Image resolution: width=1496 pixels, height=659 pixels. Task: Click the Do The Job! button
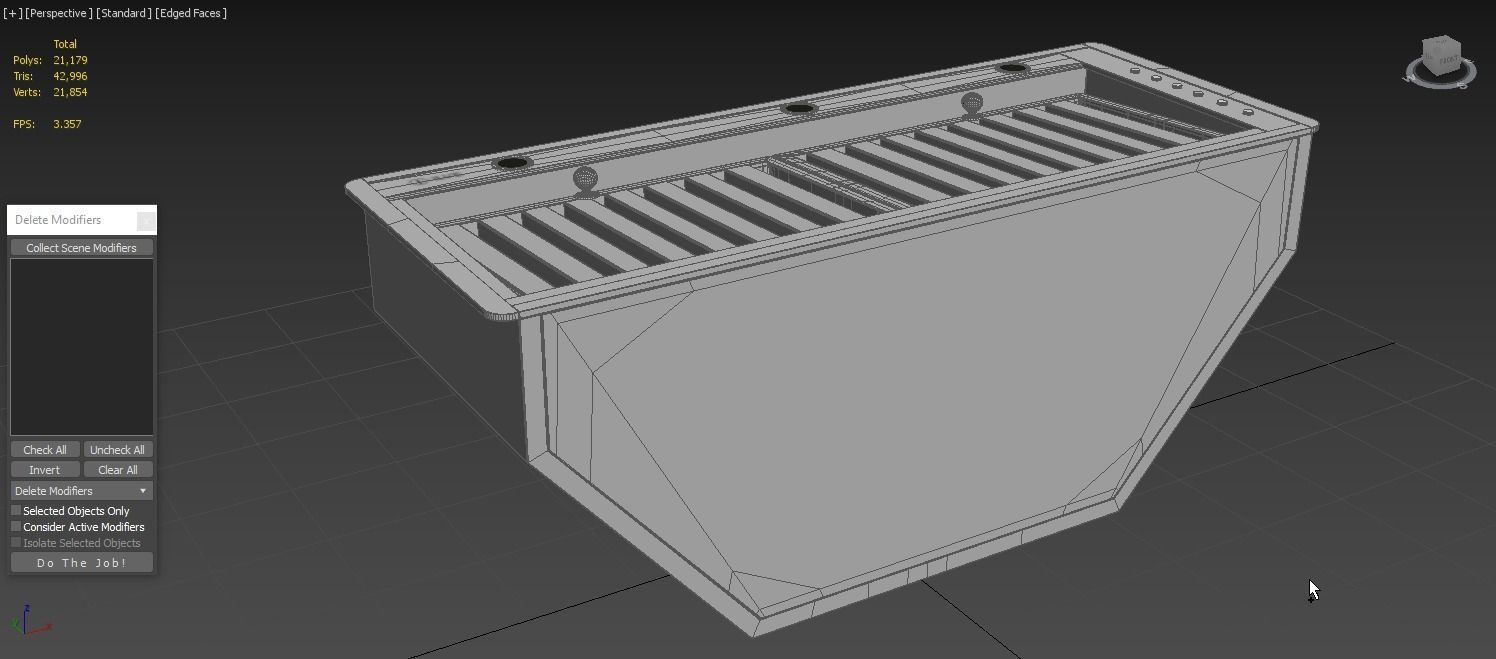tap(82, 563)
